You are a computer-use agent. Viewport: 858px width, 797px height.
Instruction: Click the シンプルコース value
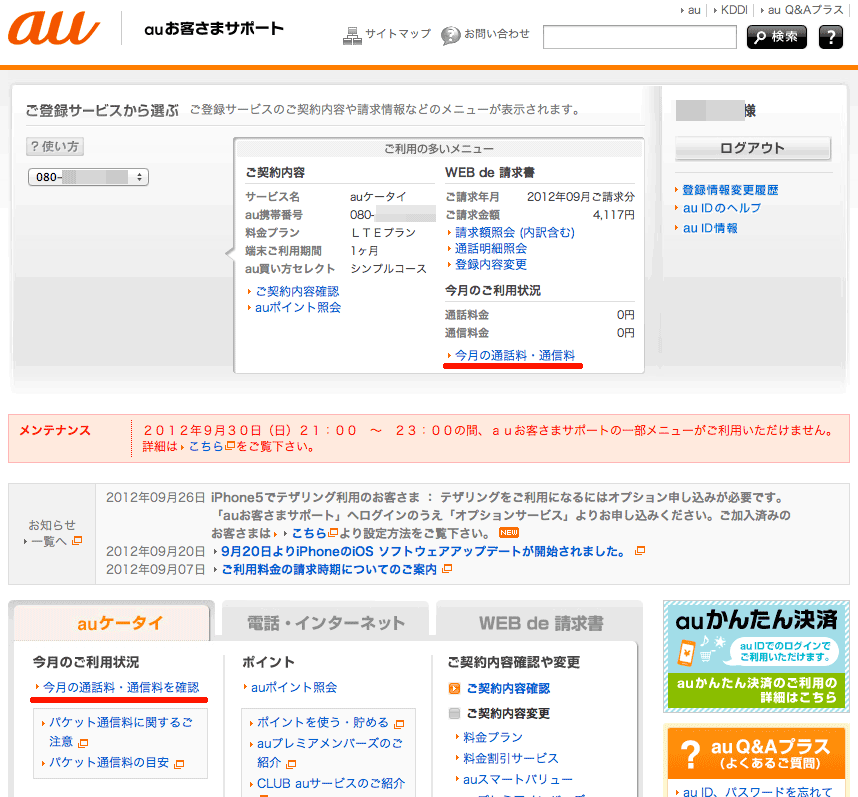pos(388,269)
